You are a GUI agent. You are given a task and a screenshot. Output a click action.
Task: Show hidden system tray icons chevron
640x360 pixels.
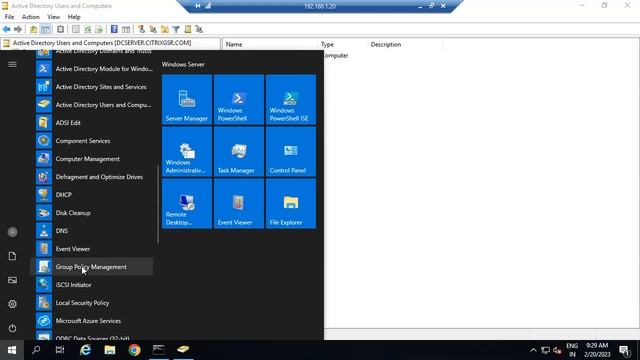point(533,350)
